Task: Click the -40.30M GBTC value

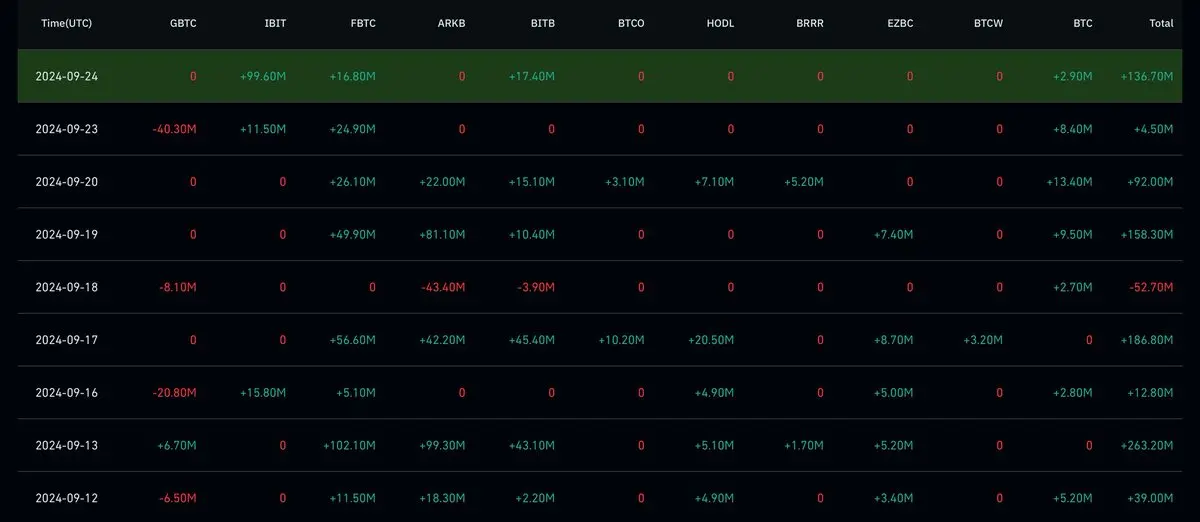Action: pos(175,129)
